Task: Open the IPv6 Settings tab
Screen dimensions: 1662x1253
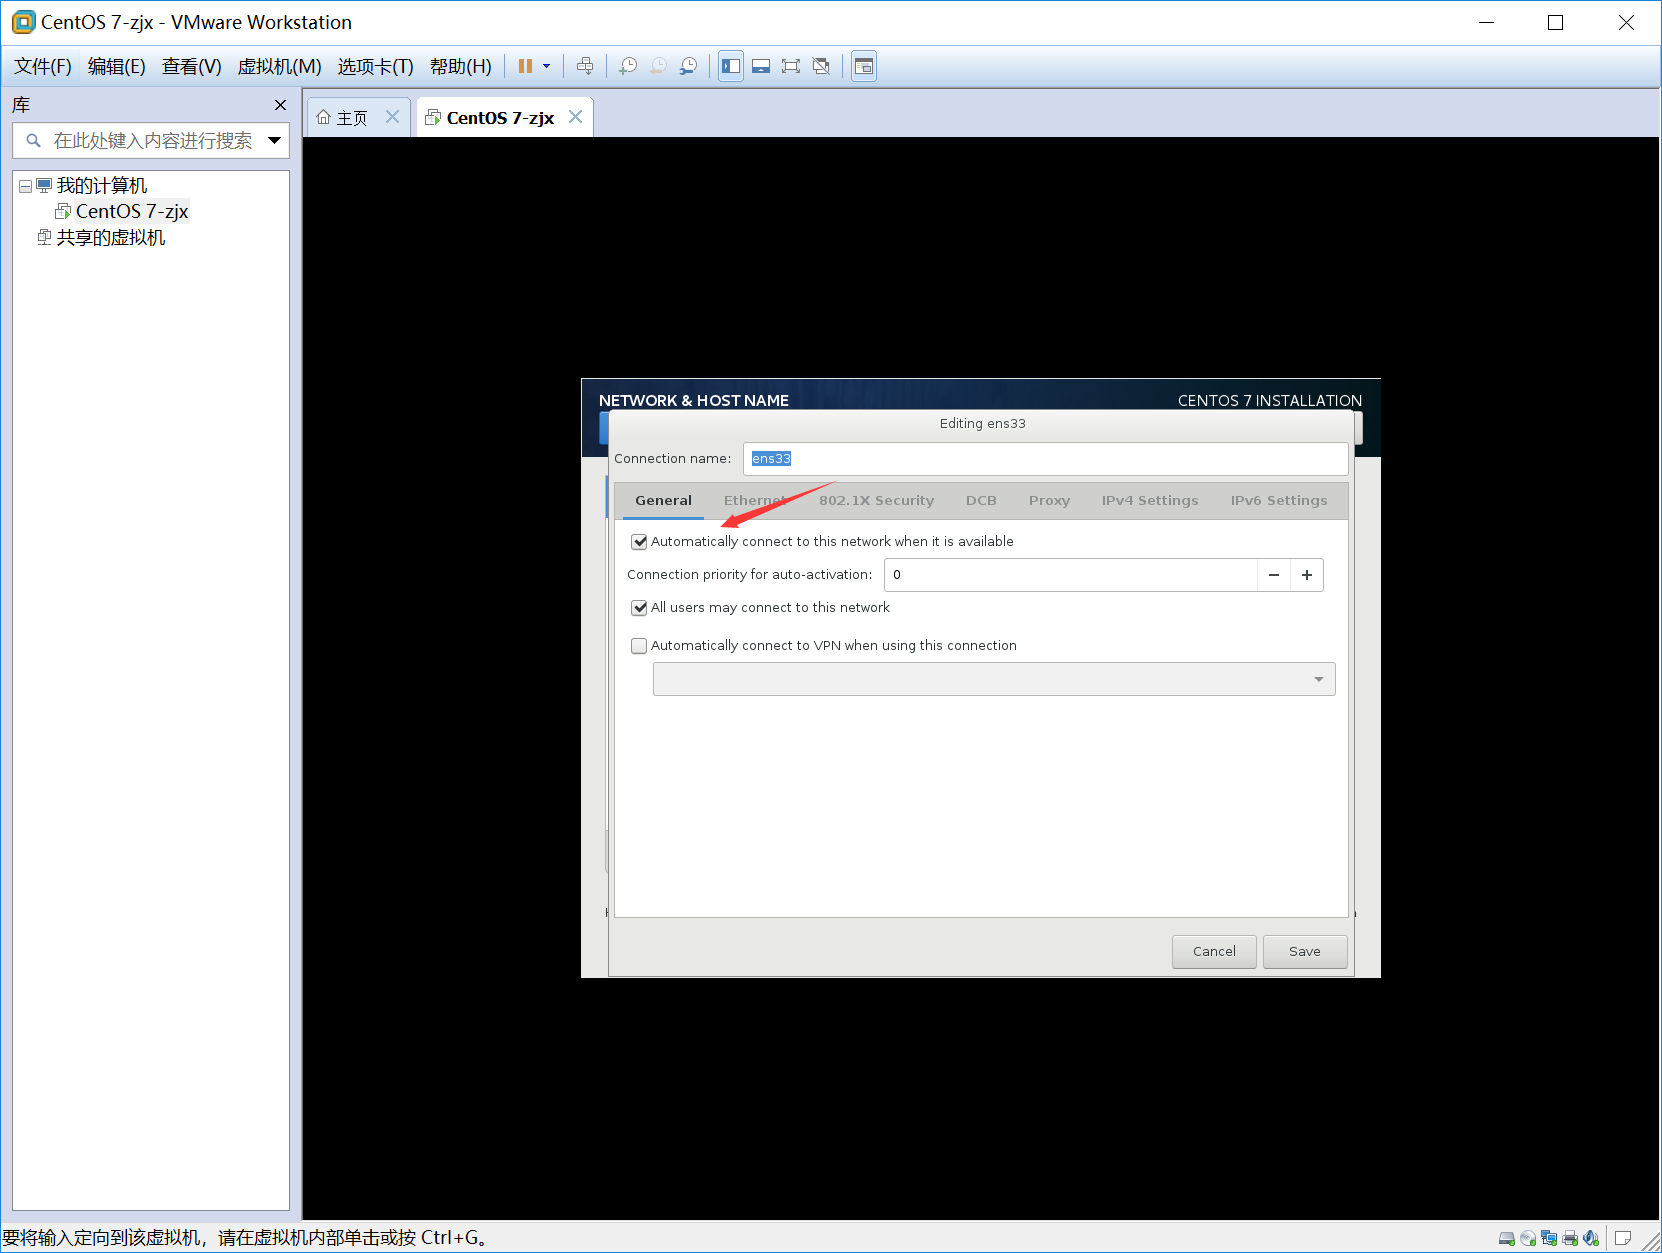Action: pyautogui.click(x=1279, y=501)
